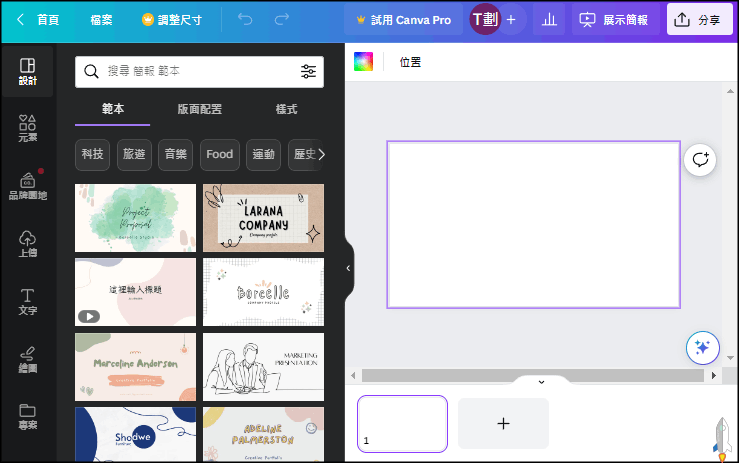The width and height of the screenshot is (739, 463).
Task: Open the 繪圖 draw tool
Action: tap(27, 359)
